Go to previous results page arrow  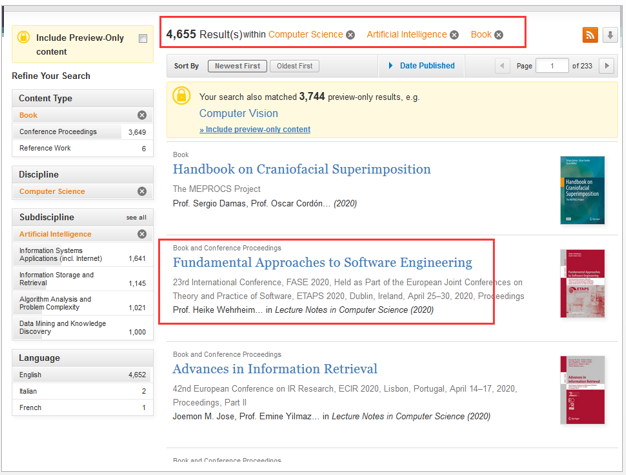502,65
